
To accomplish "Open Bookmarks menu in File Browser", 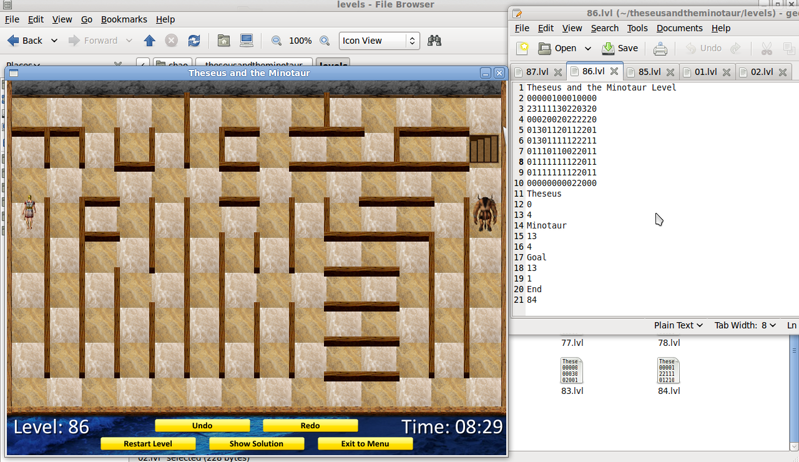I will [124, 19].
